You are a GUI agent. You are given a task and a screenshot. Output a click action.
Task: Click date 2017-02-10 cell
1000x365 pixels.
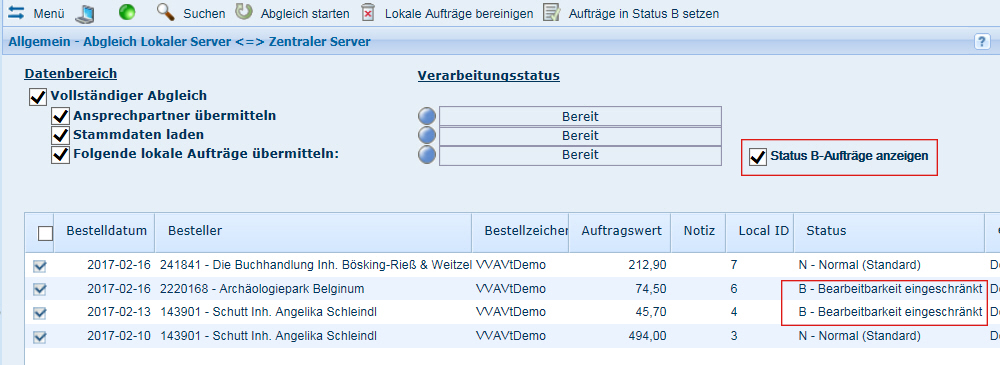pyautogui.click(x=119, y=336)
